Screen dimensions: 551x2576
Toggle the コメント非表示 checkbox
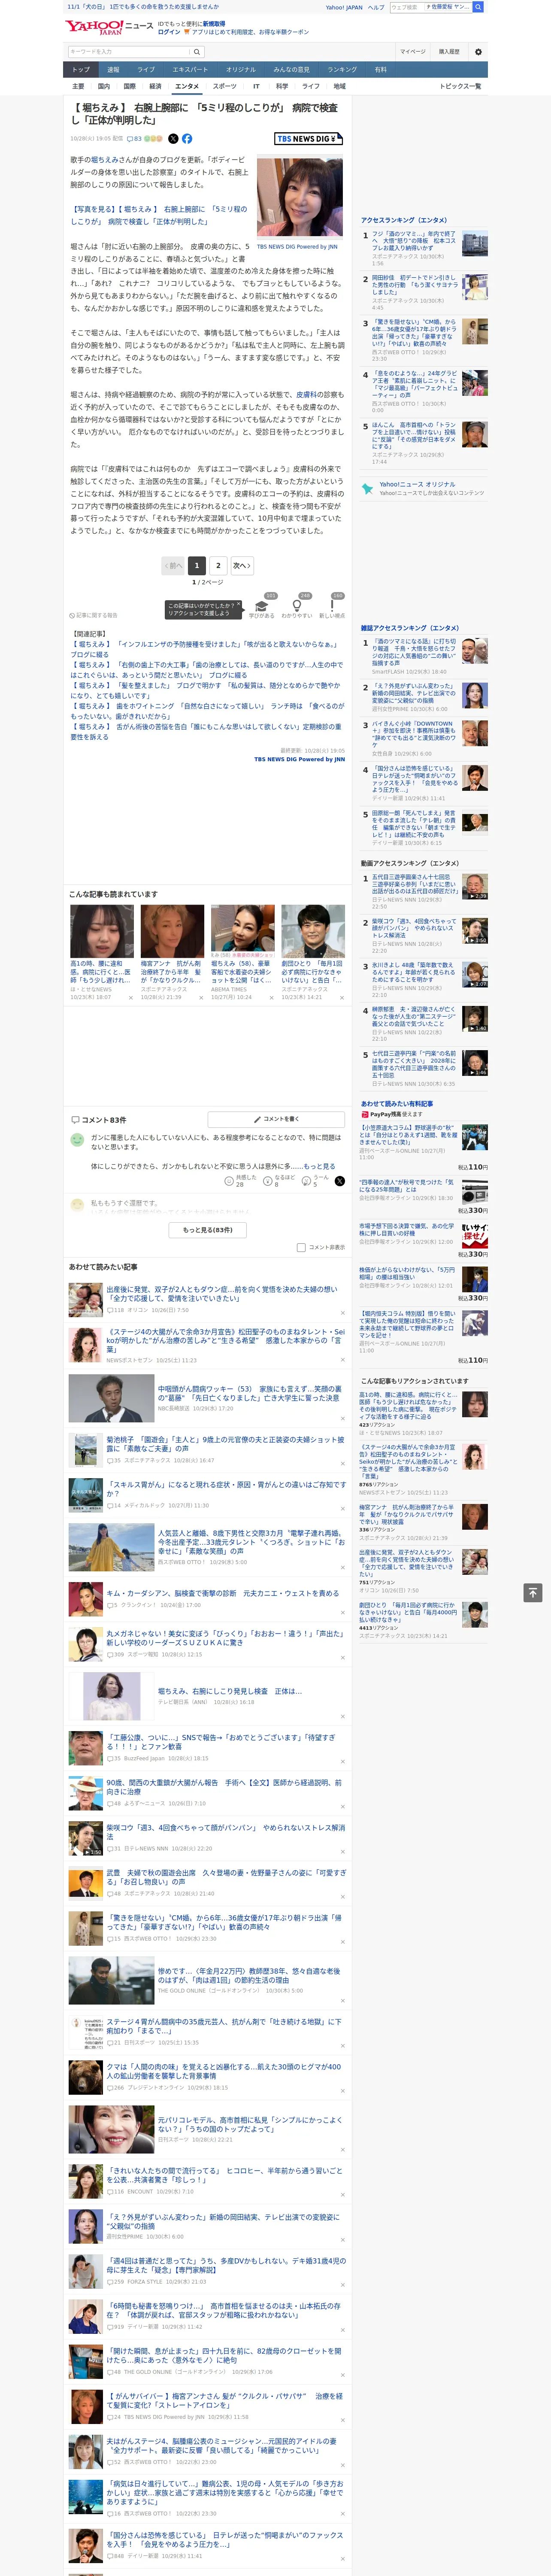301,1247
